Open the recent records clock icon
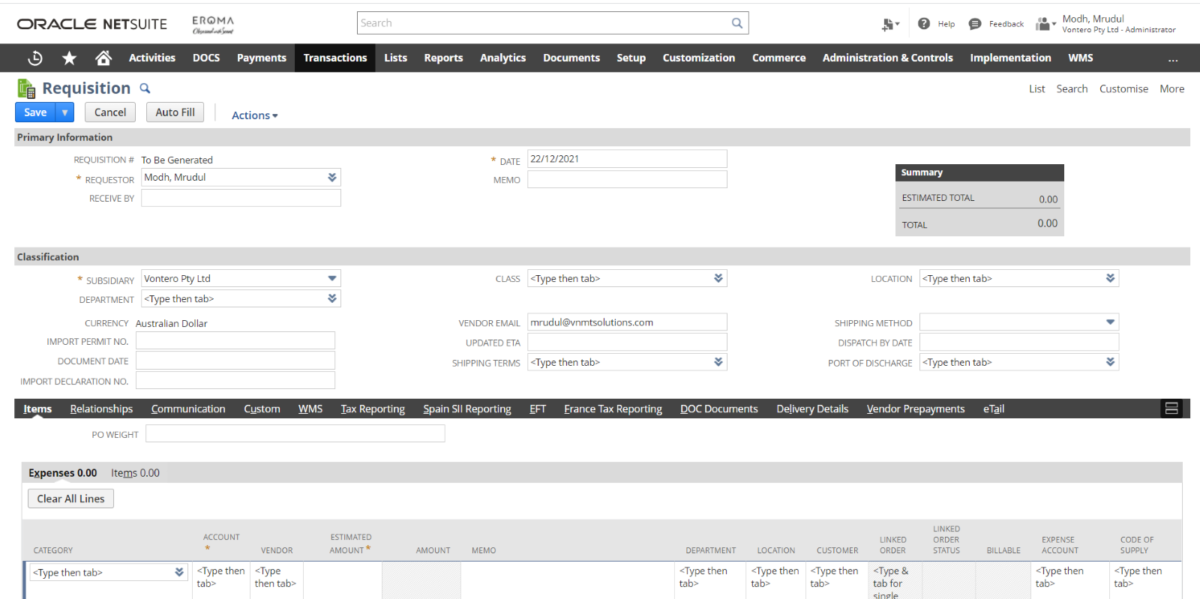1200x599 pixels. 33,57
